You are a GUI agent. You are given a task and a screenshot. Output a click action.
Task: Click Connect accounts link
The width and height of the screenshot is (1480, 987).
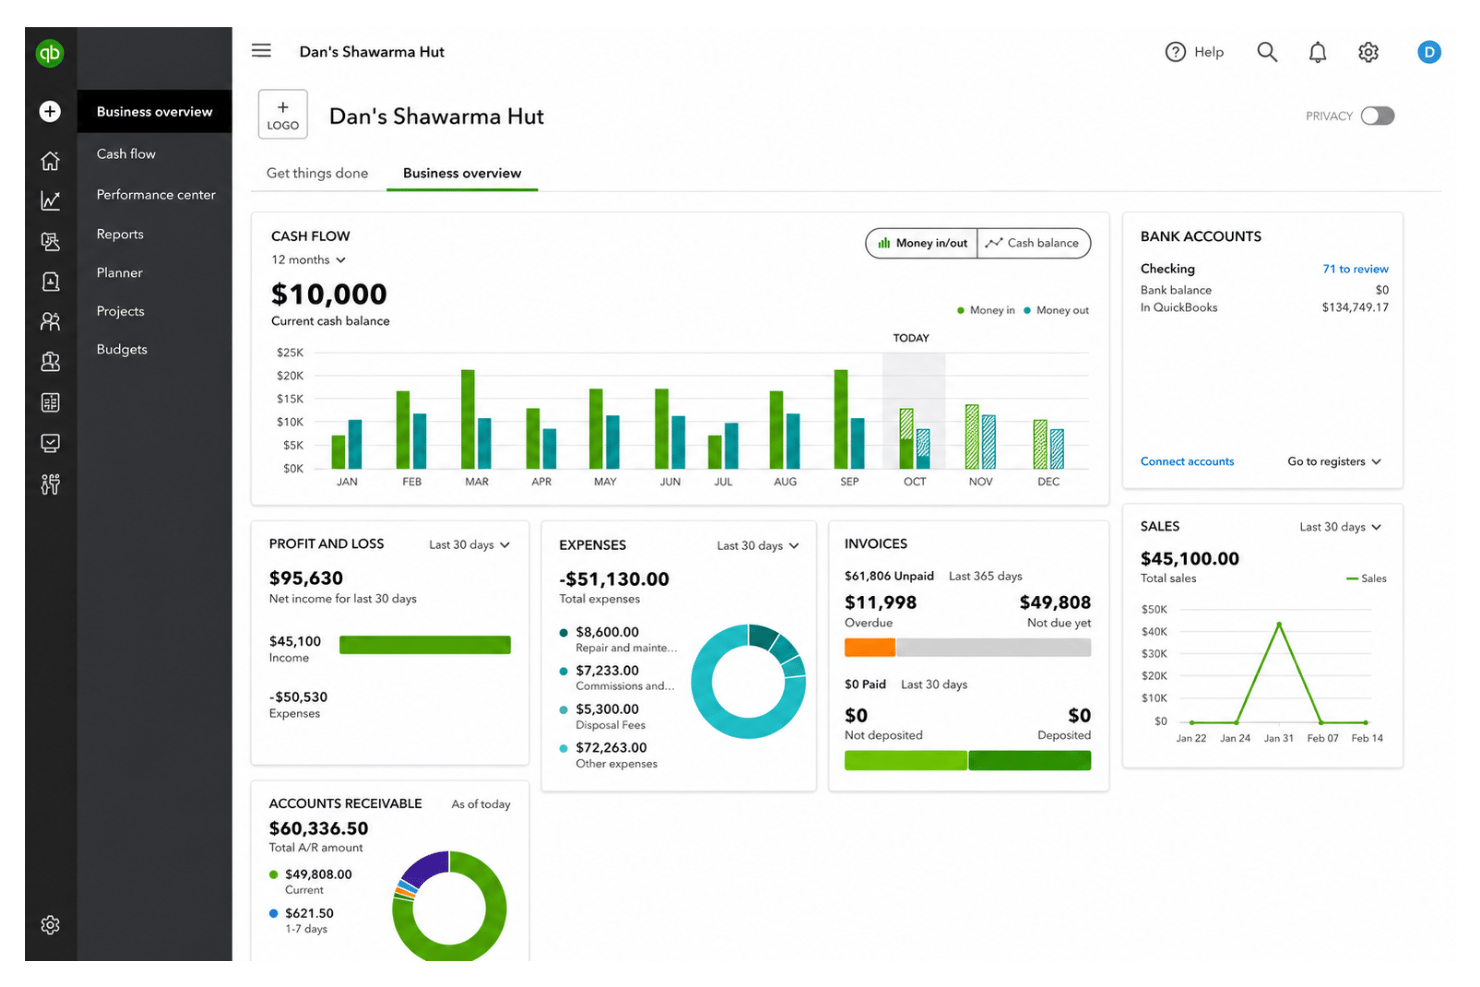(1187, 462)
